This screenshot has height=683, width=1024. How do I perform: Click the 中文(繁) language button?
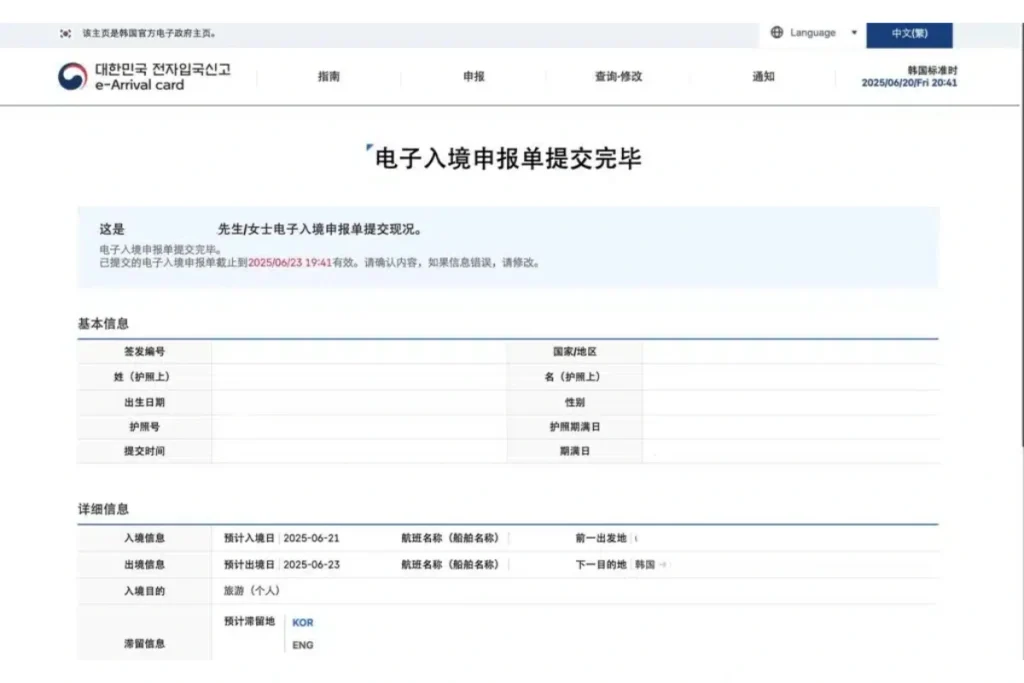911,34
